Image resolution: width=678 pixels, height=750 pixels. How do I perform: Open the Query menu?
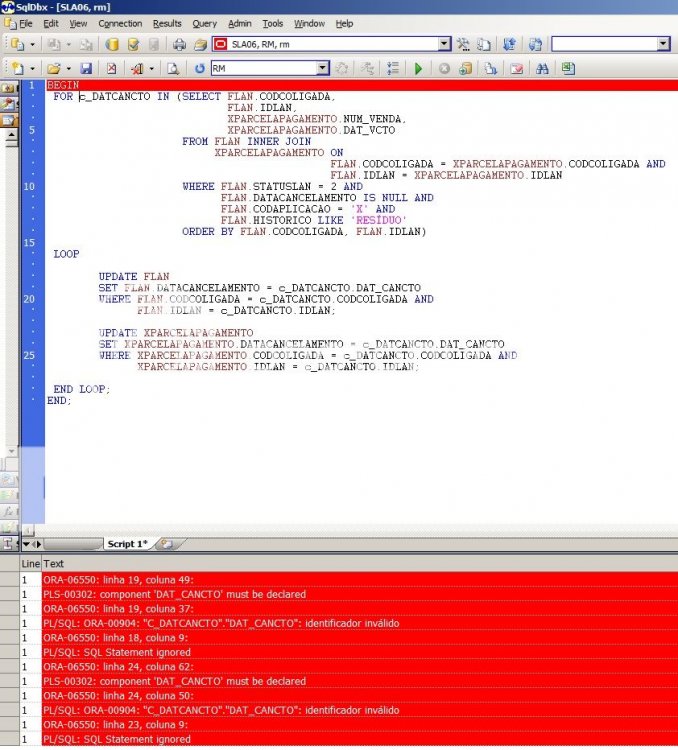click(204, 23)
